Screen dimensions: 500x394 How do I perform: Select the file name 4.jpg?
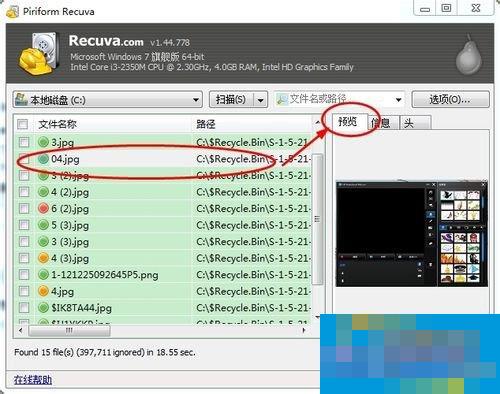click(62, 291)
